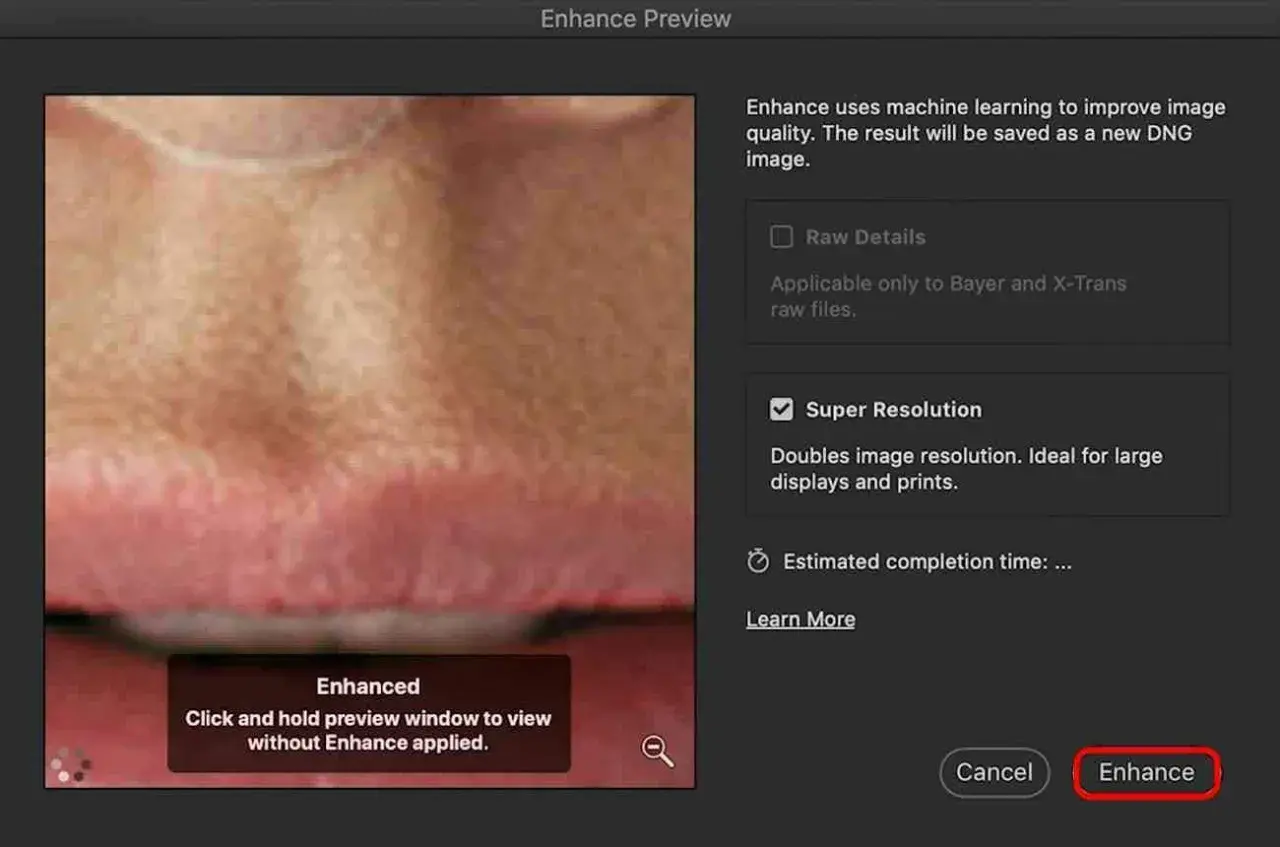This screenshot has width=1280, height=847.
Task: Click the 'Enhance Preview' dialog title
Action: [x=636, y=18]
